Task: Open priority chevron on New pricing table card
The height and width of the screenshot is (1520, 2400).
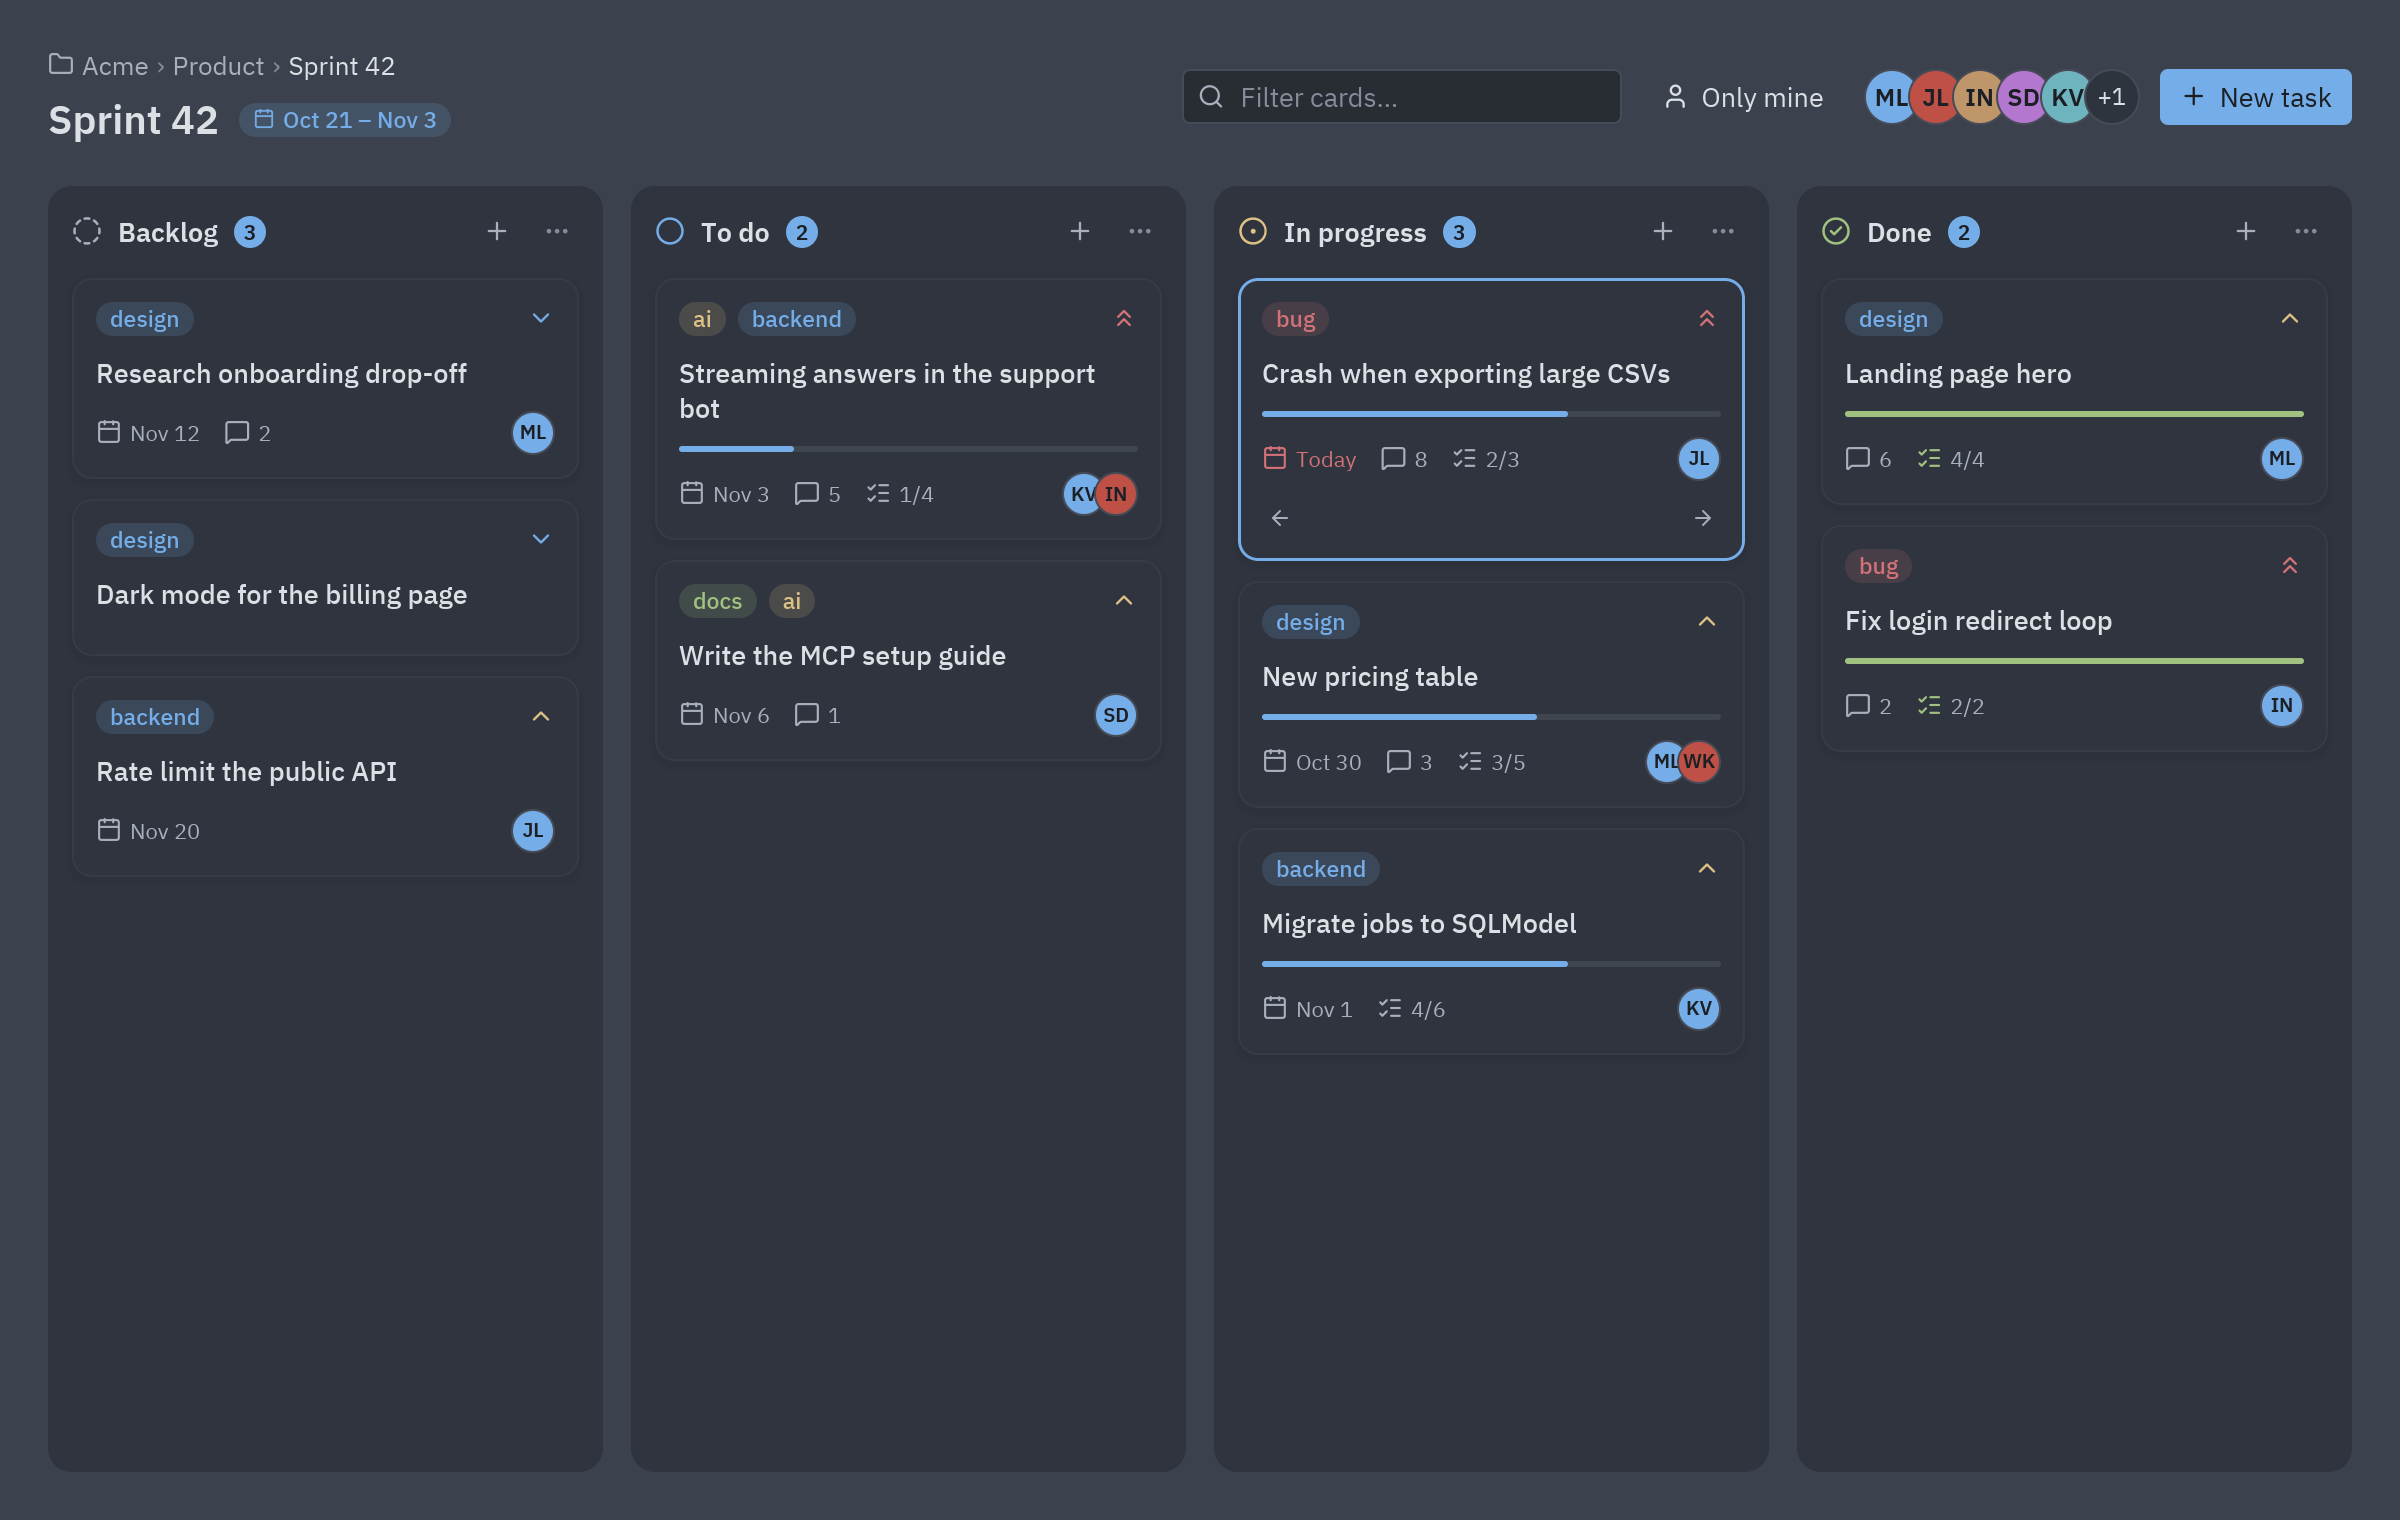Action: coord(1707,622)
